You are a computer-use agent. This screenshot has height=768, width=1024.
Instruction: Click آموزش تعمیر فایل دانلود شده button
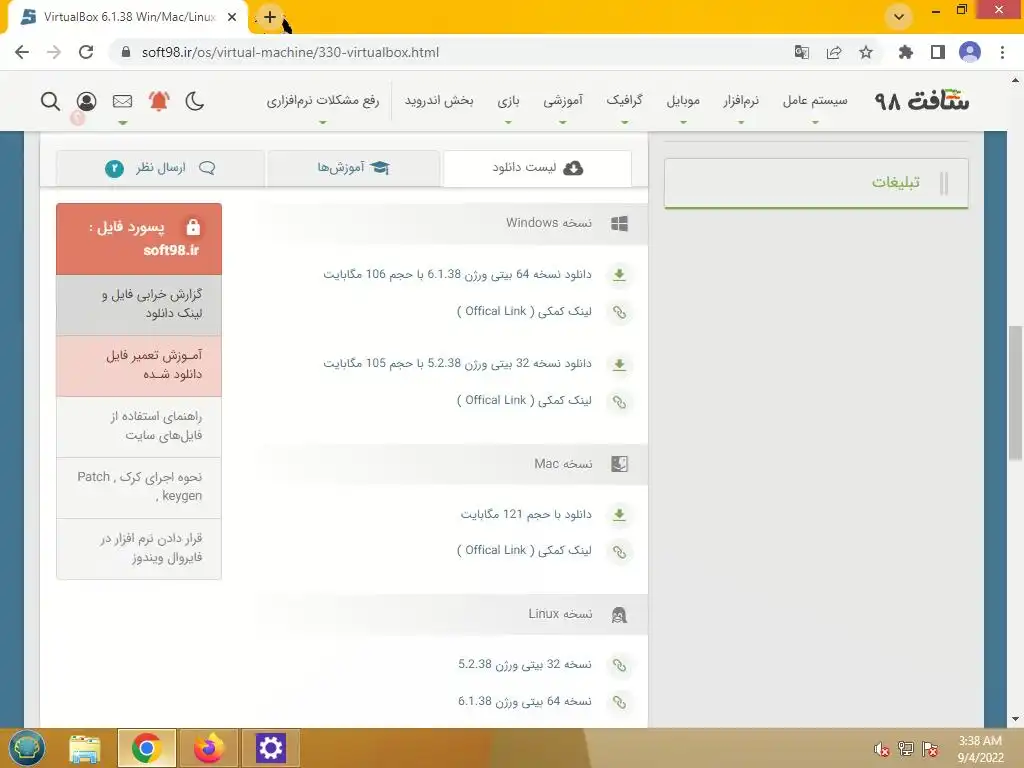point(139,366)
